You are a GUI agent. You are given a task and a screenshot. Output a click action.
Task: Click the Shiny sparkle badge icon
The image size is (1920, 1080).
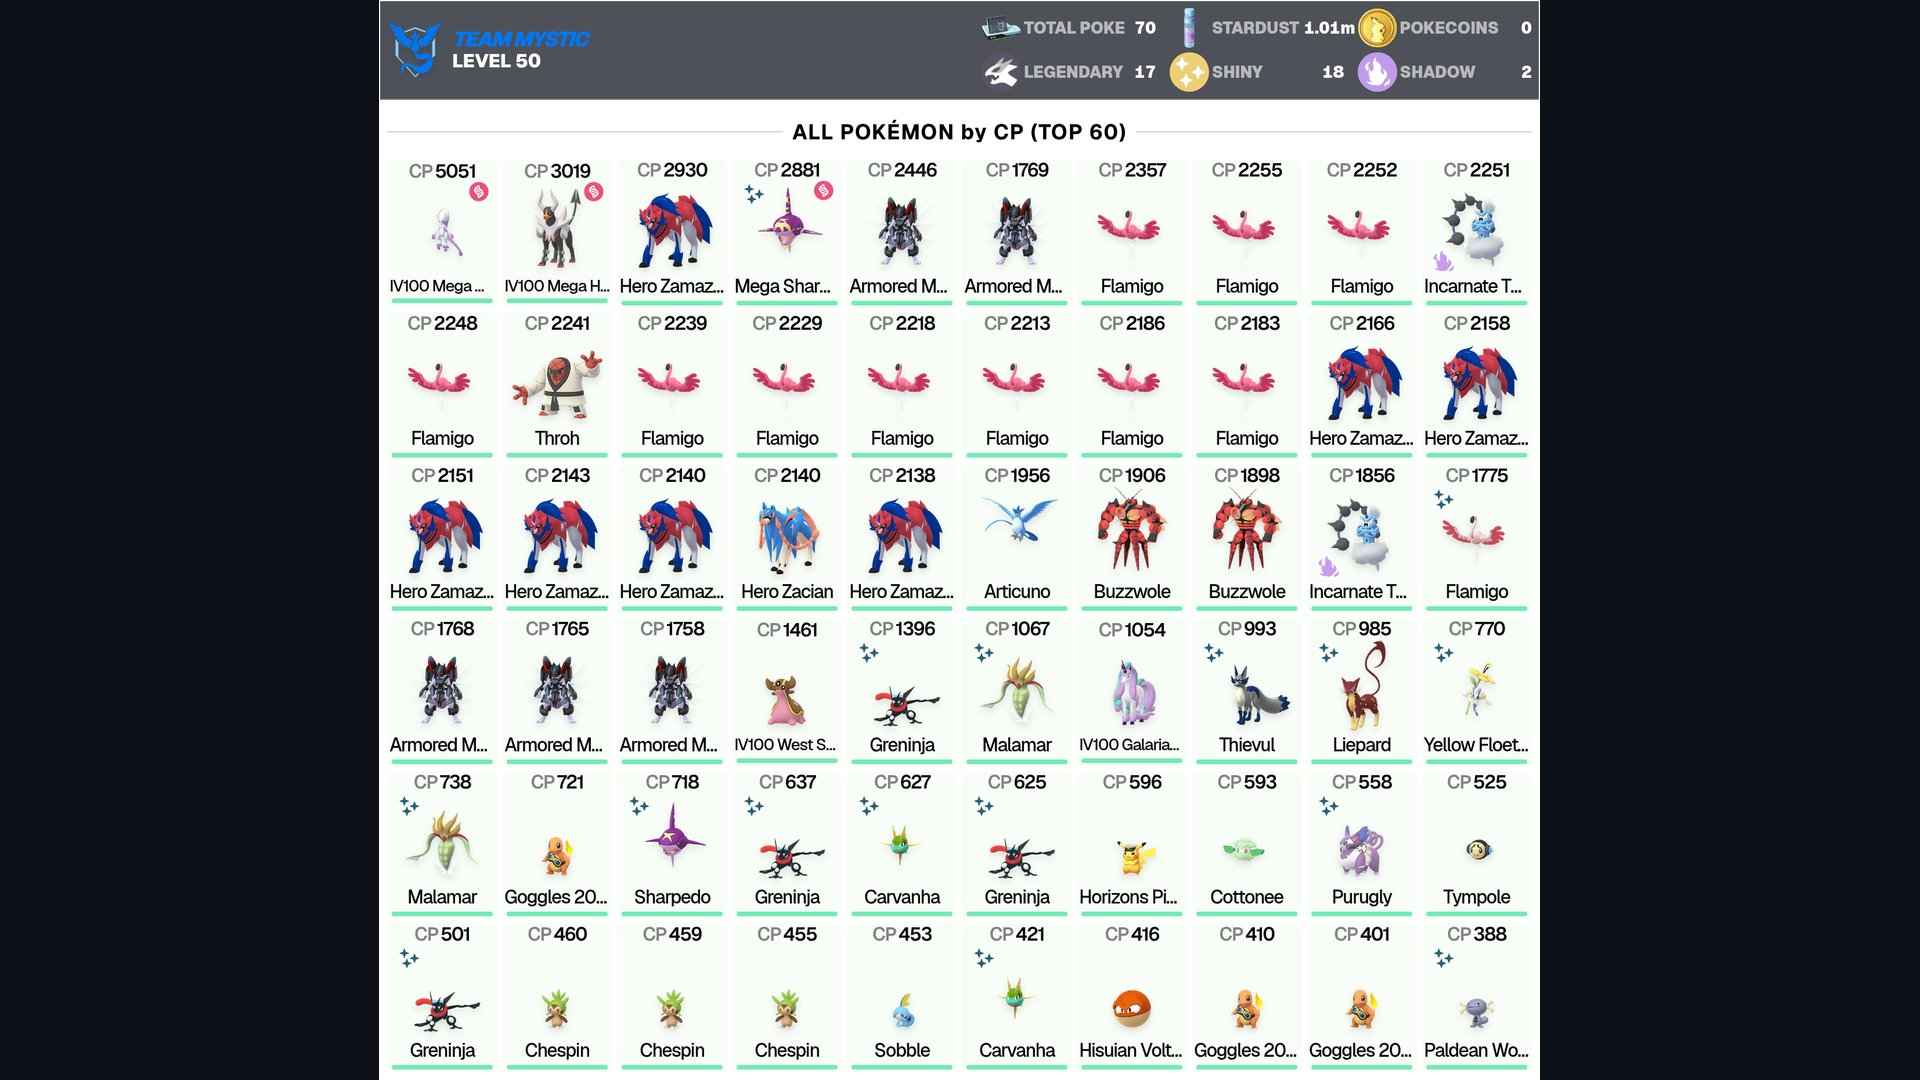(1189, 72)
